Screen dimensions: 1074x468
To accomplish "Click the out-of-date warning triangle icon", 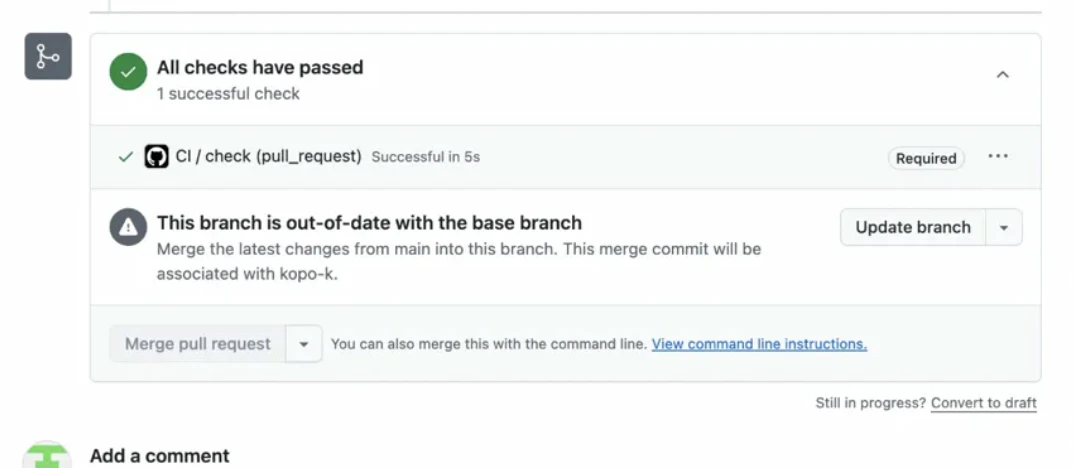I will (x=128, y=227).
